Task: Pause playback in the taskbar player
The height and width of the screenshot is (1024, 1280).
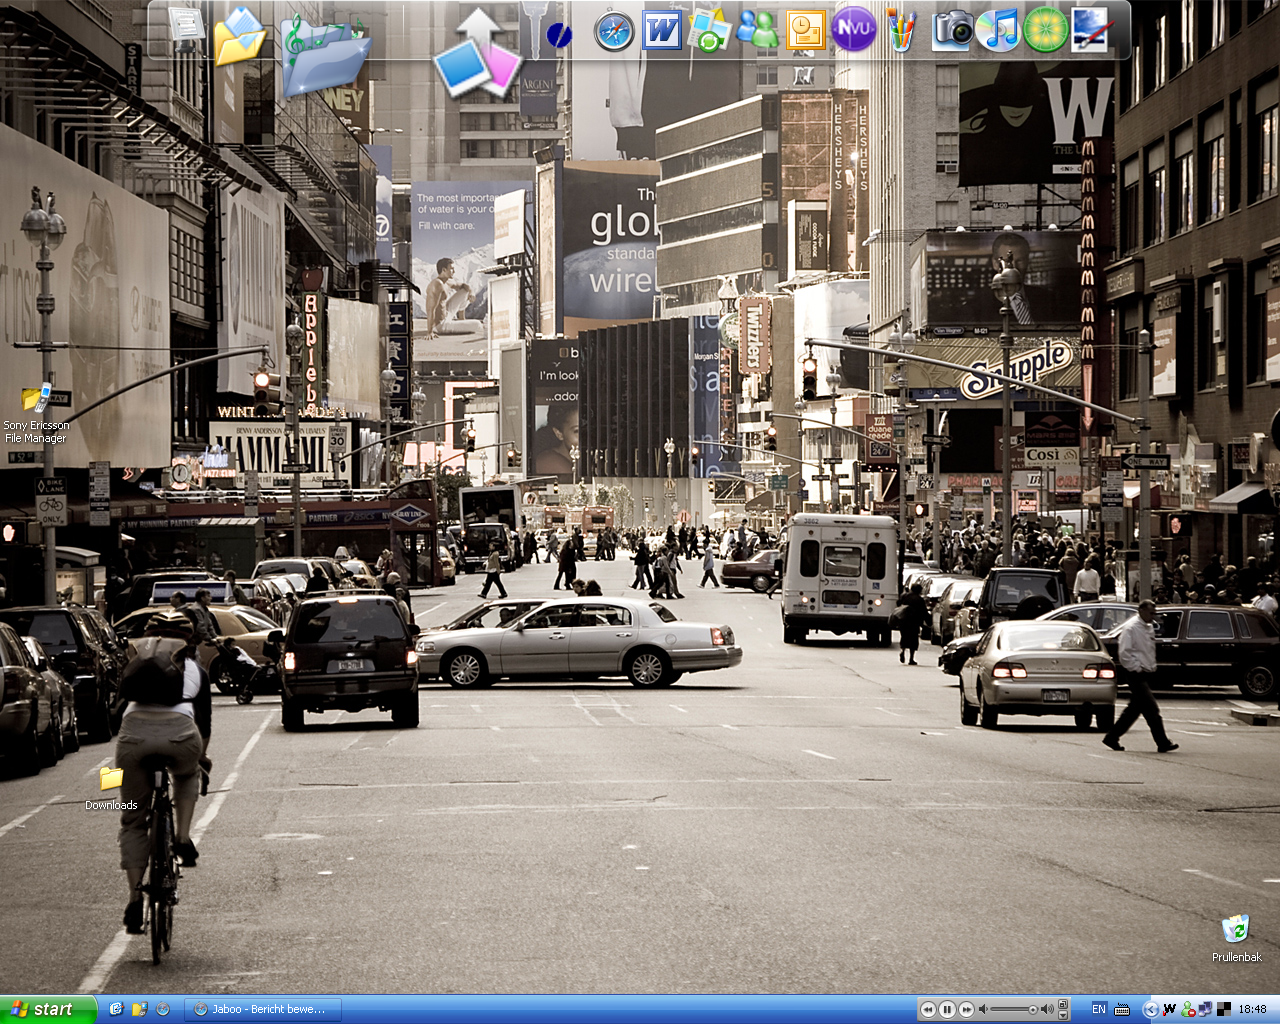Action: pyautogui.click(x=947, y=1009)
